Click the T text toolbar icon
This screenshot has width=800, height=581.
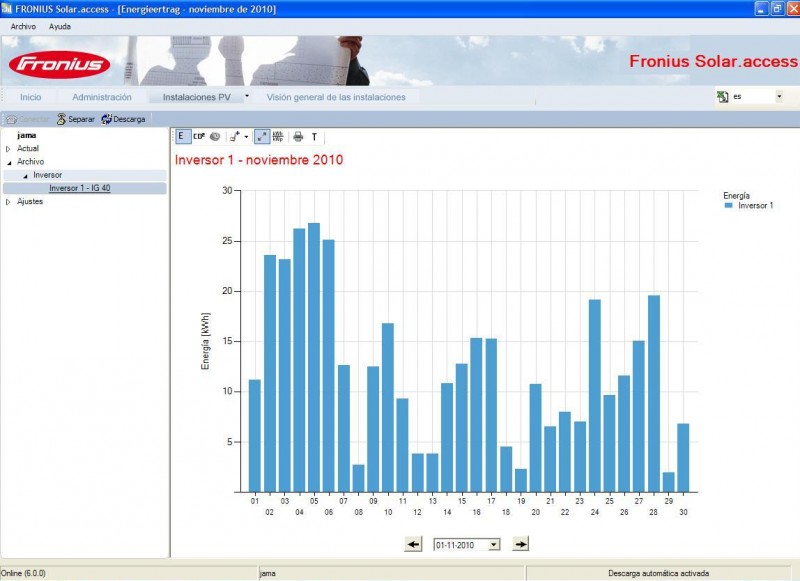314,137
